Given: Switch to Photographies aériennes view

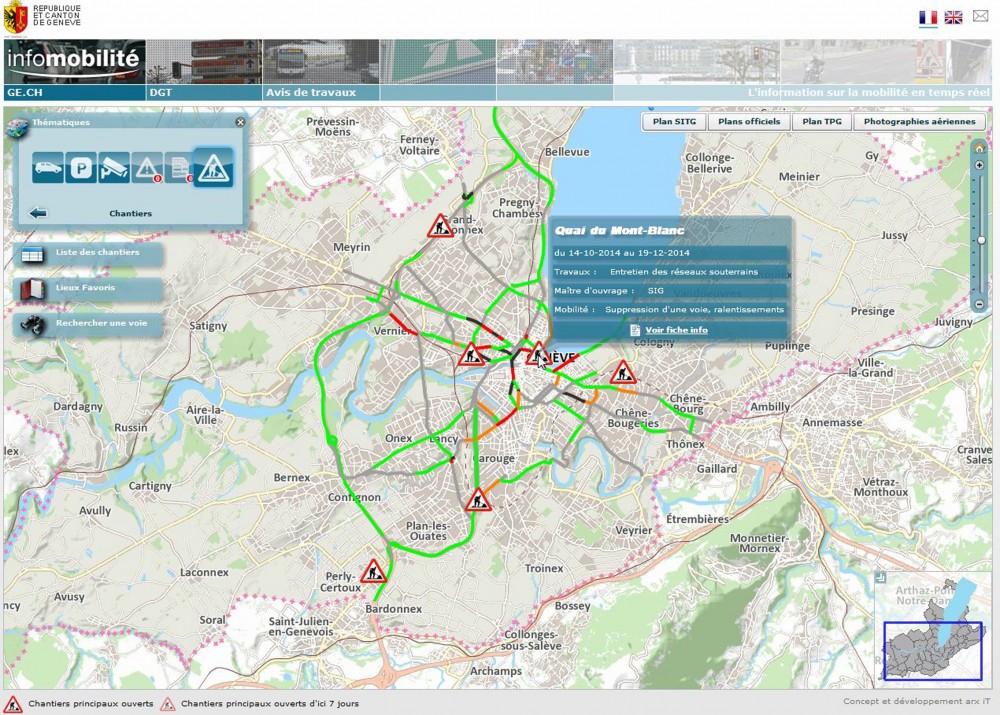Looking at the screenshot, I should click(919, 121).
